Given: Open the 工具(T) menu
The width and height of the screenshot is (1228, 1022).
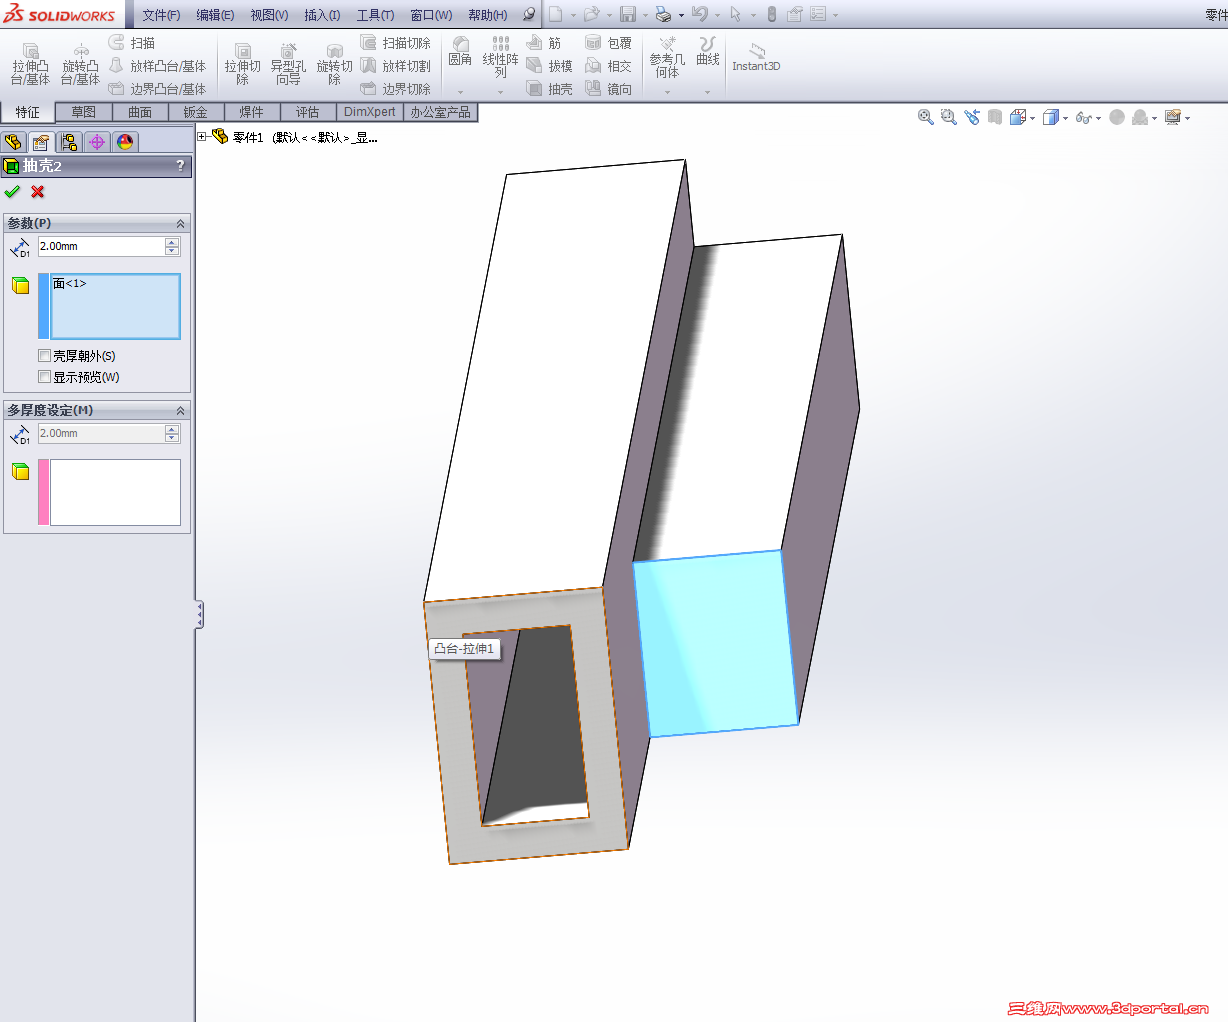Looking at the screenshot, I should pos(375,15).
